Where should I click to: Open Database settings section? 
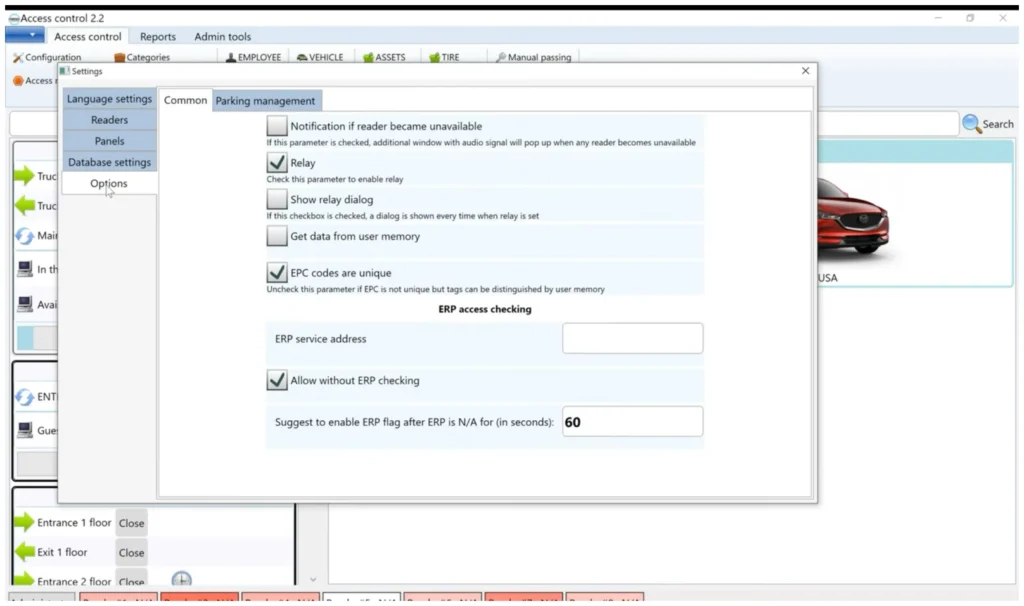coord(109,162)
